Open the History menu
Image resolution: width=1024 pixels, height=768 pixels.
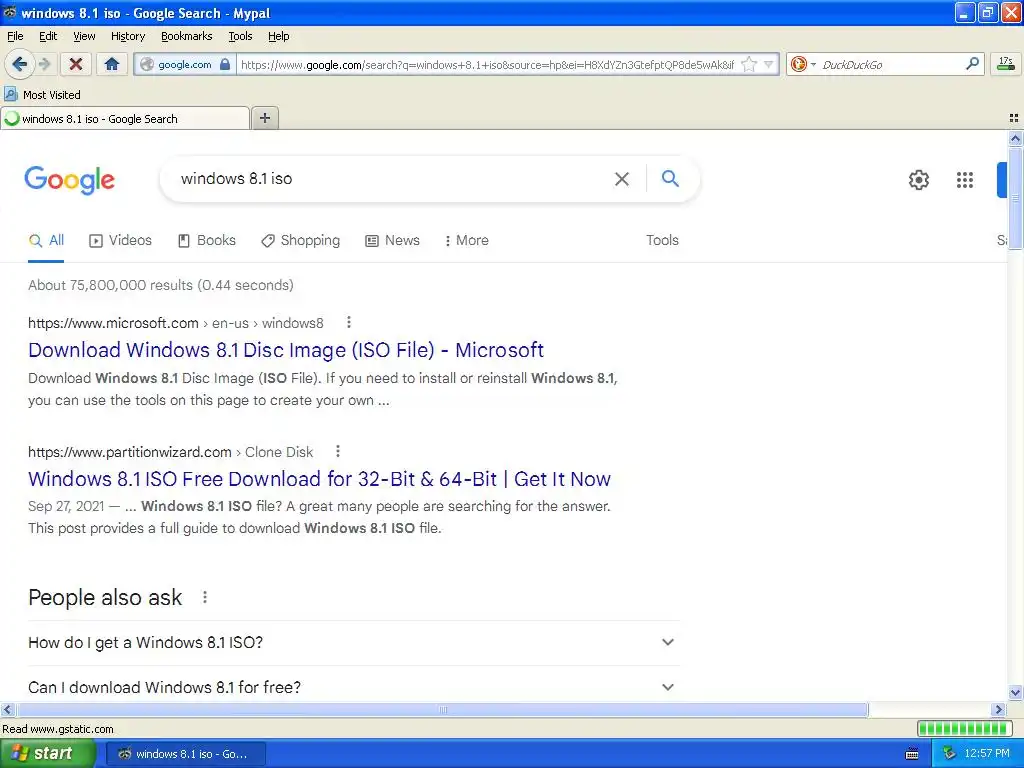pos(127,36)
